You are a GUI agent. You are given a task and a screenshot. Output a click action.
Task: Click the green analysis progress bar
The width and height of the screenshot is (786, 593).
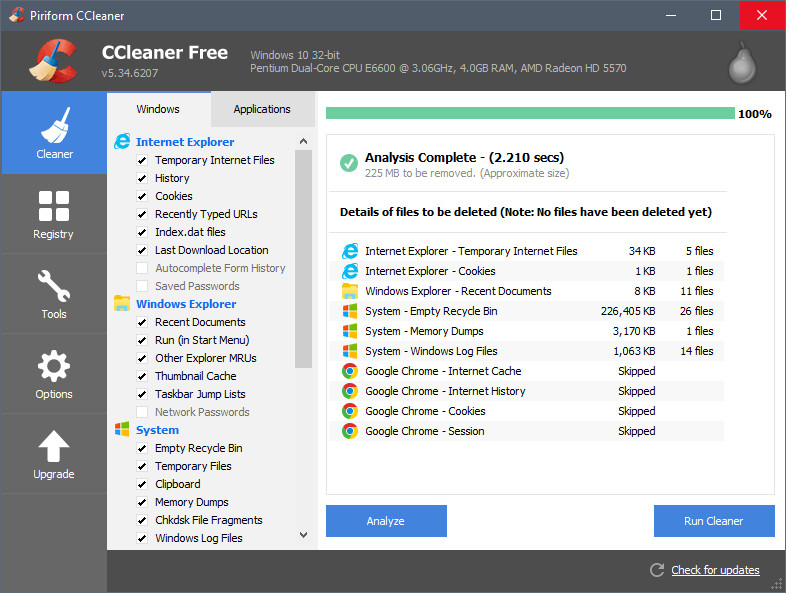click(530, 113)
